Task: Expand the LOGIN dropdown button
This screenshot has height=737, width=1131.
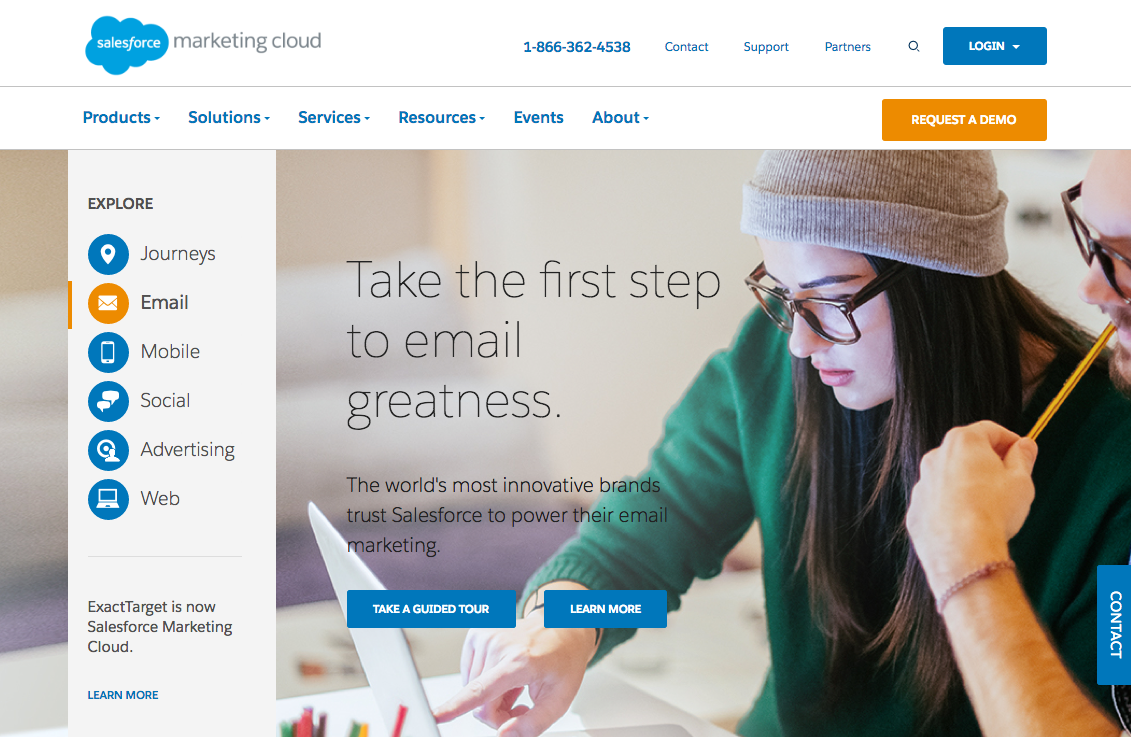Action: click(995, 46)
